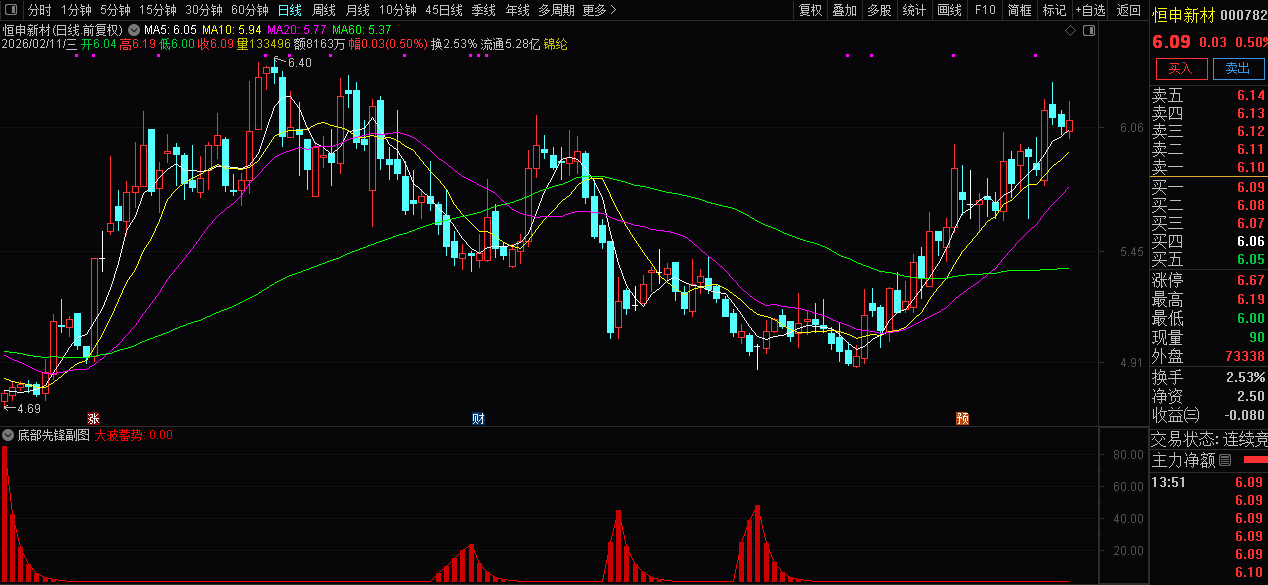The image size is (1268, 585).
Task: Click the 卖五 price 6.14 row
Action: (x=1208, y=95)
